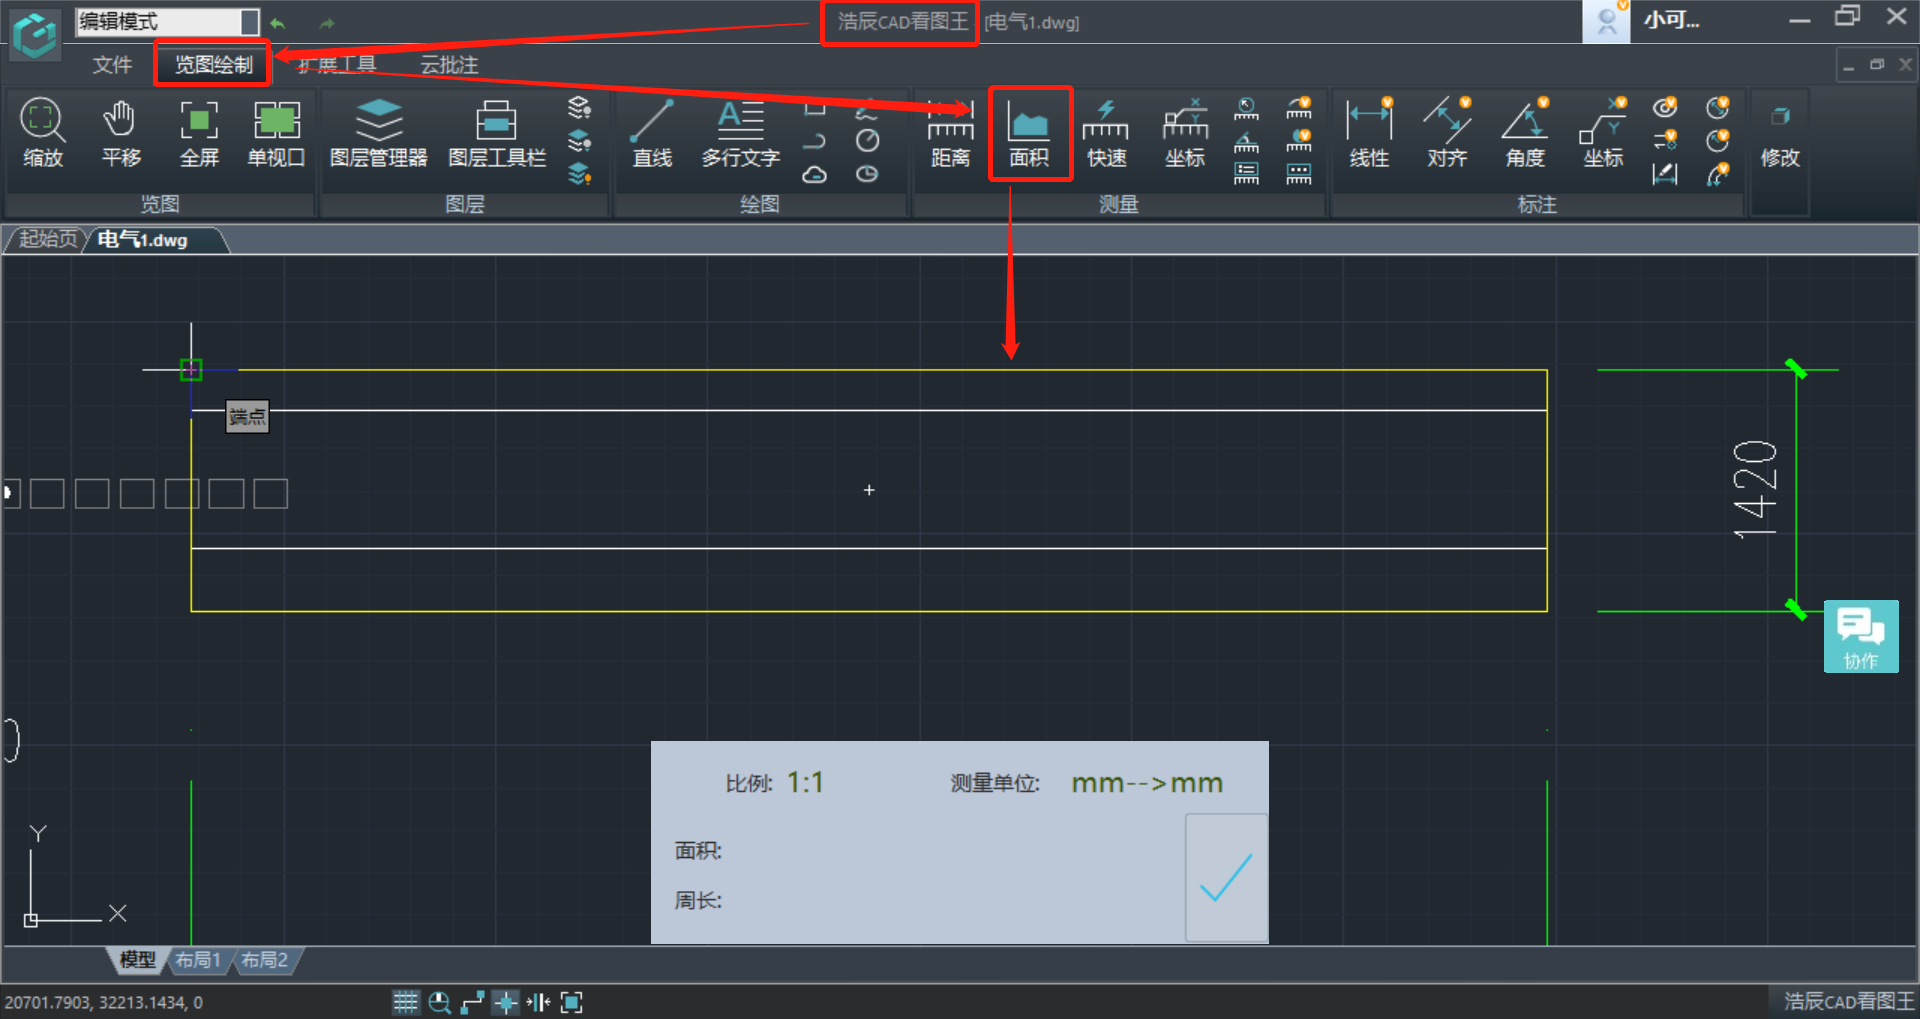This screenshot has height=1019, width=1920.
Task: Open the 文件 menu
Action: click(112, 65)
